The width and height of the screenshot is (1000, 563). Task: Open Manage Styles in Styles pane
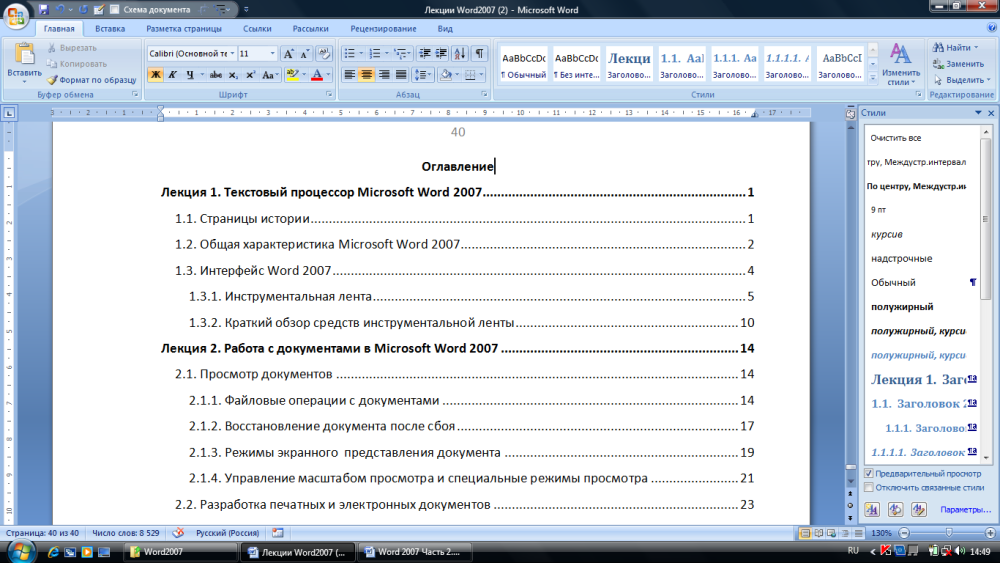tap(918, 509)
